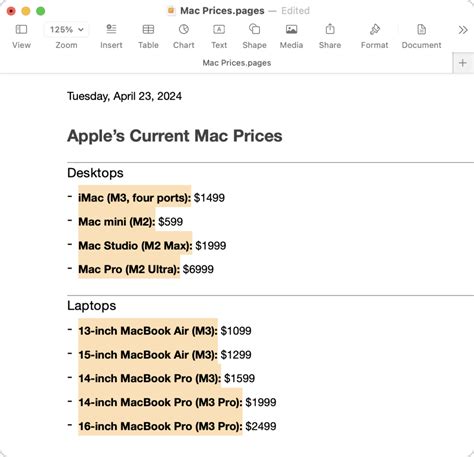Click the Share icon

330,29
